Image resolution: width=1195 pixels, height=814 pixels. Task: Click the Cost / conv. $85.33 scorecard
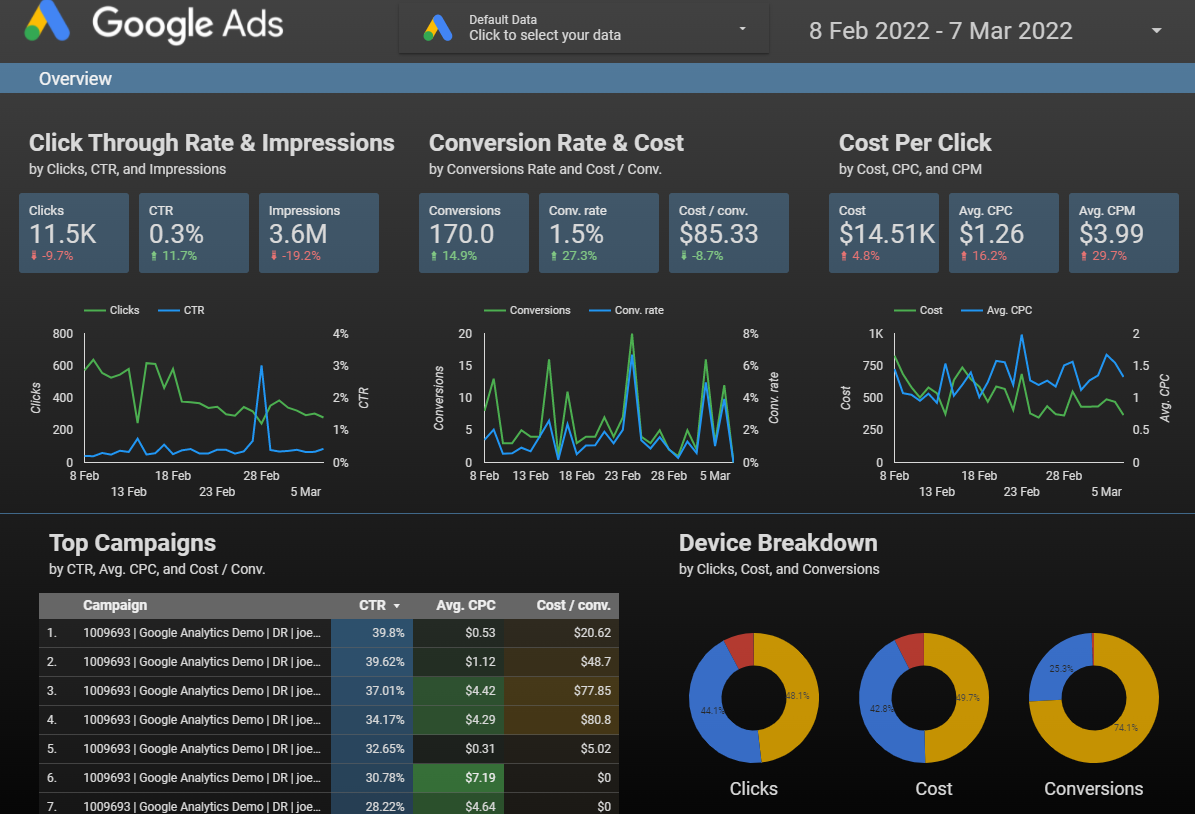[729, 232]
